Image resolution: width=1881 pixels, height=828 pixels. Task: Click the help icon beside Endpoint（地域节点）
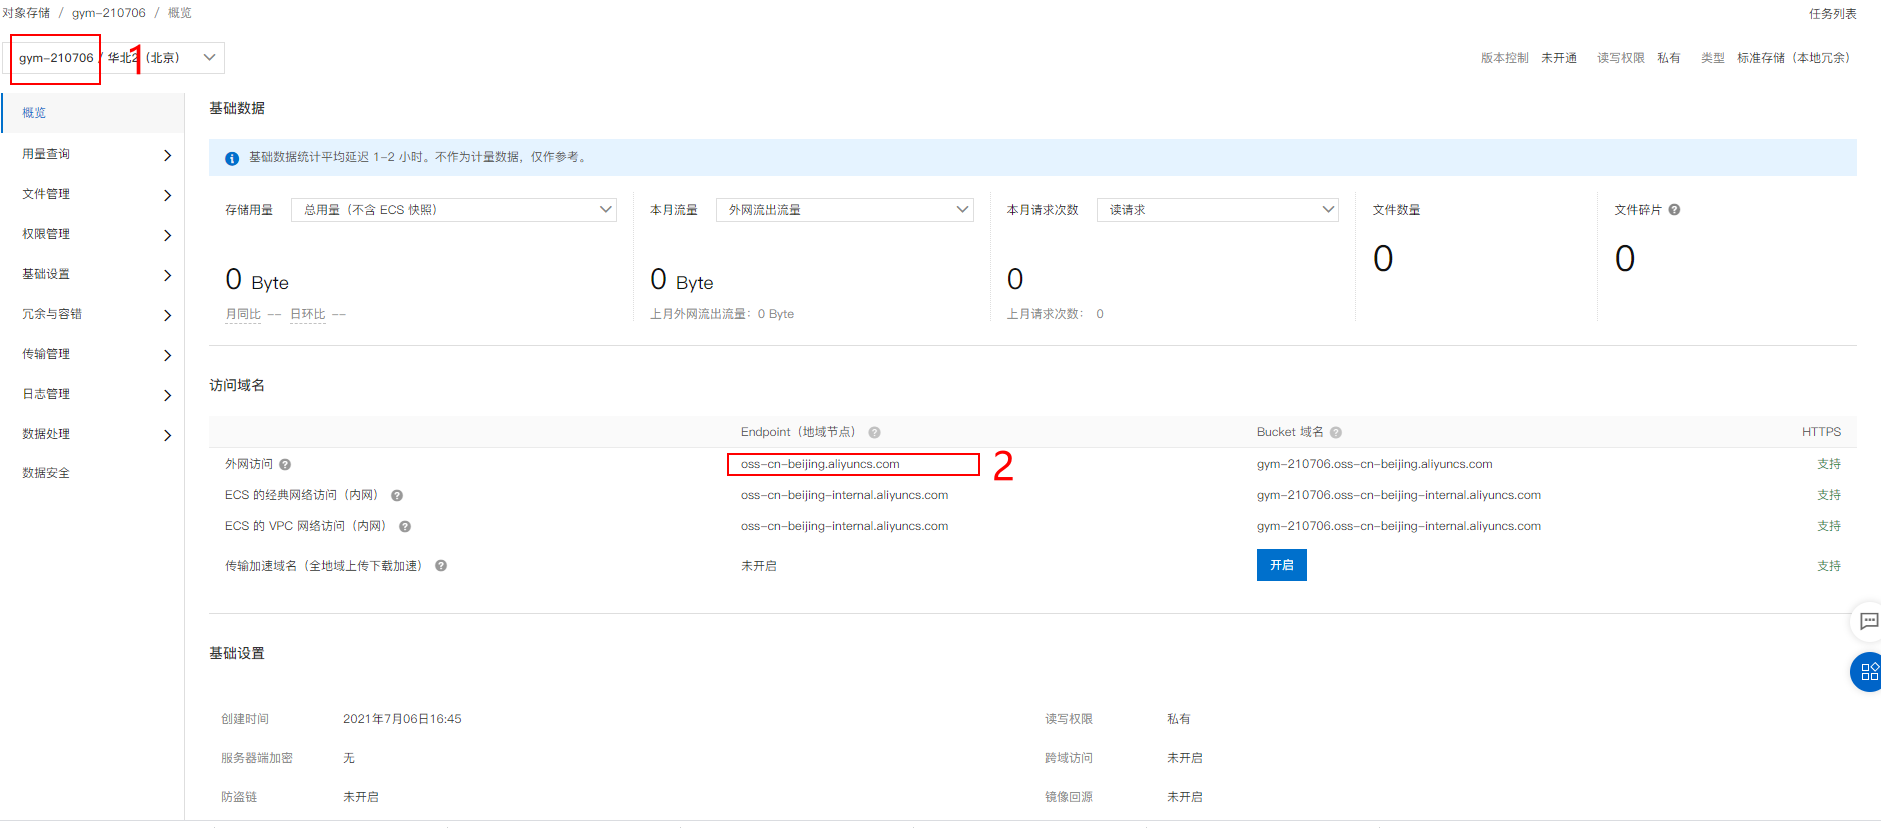click(x=874, y=433)
